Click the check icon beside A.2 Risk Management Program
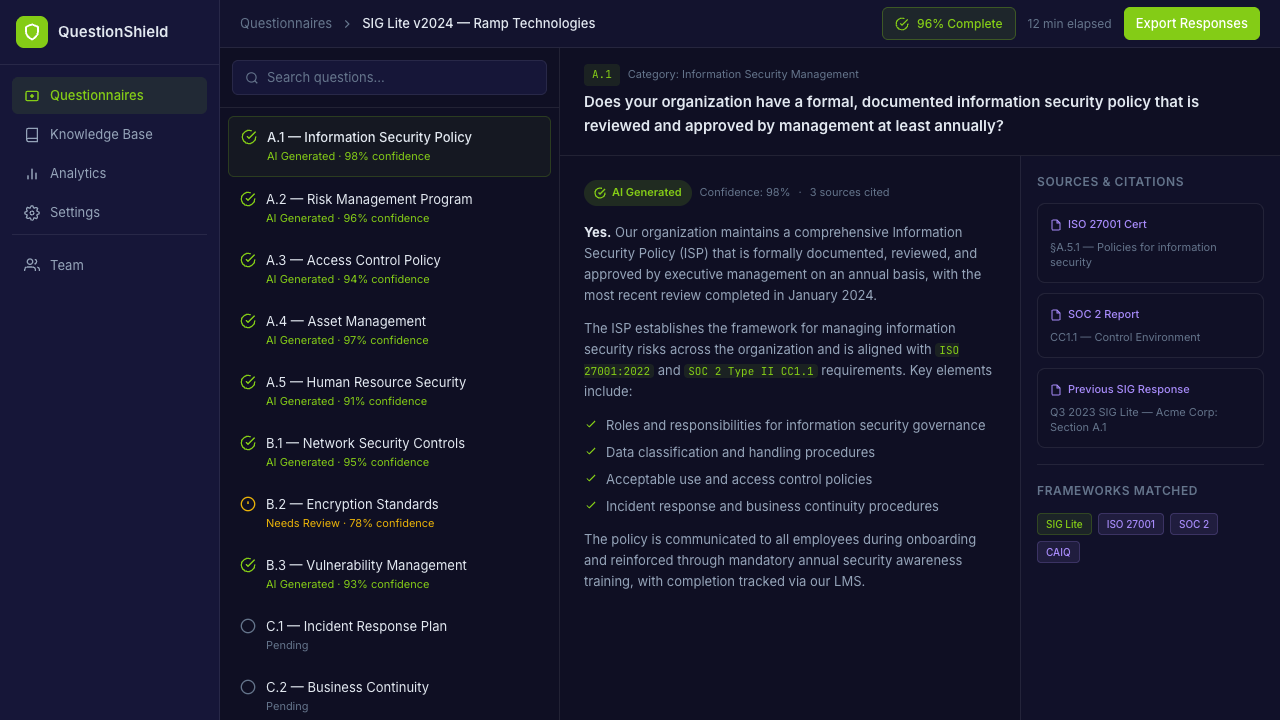 tap(248, 199)
